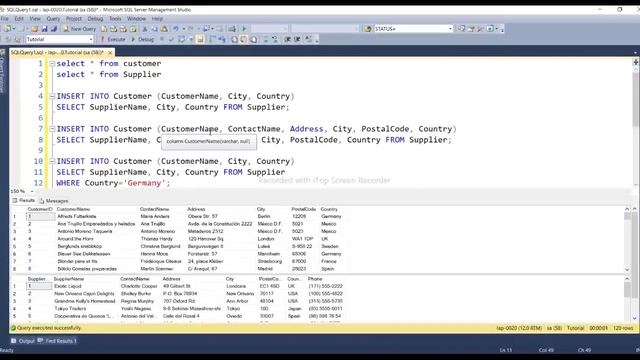Open the Project menu
This screenshot has width=640, height=360.
pyautogui.click(x=74, y=19)
